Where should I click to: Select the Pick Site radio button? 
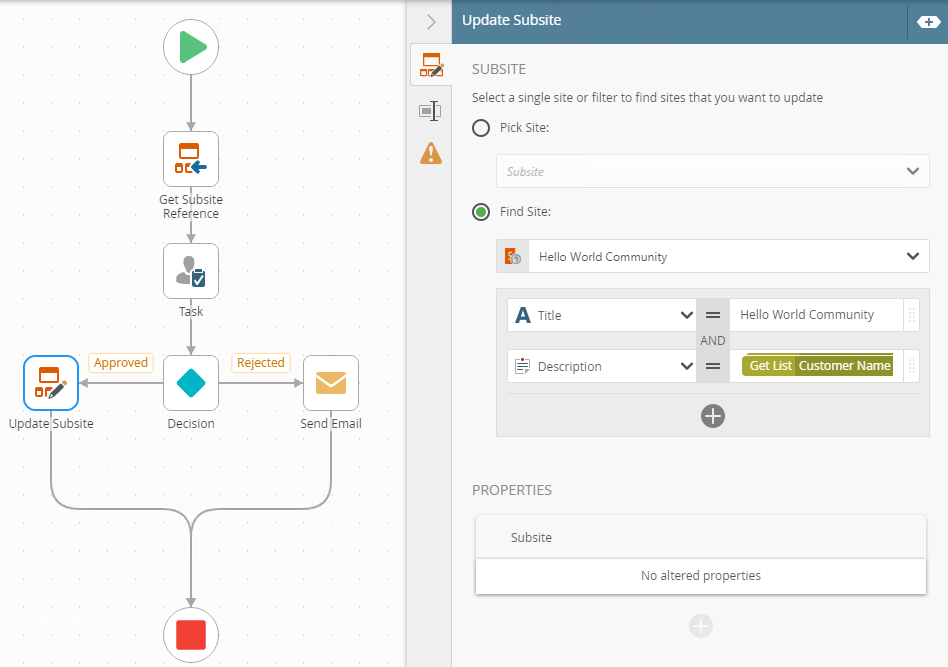481,128
